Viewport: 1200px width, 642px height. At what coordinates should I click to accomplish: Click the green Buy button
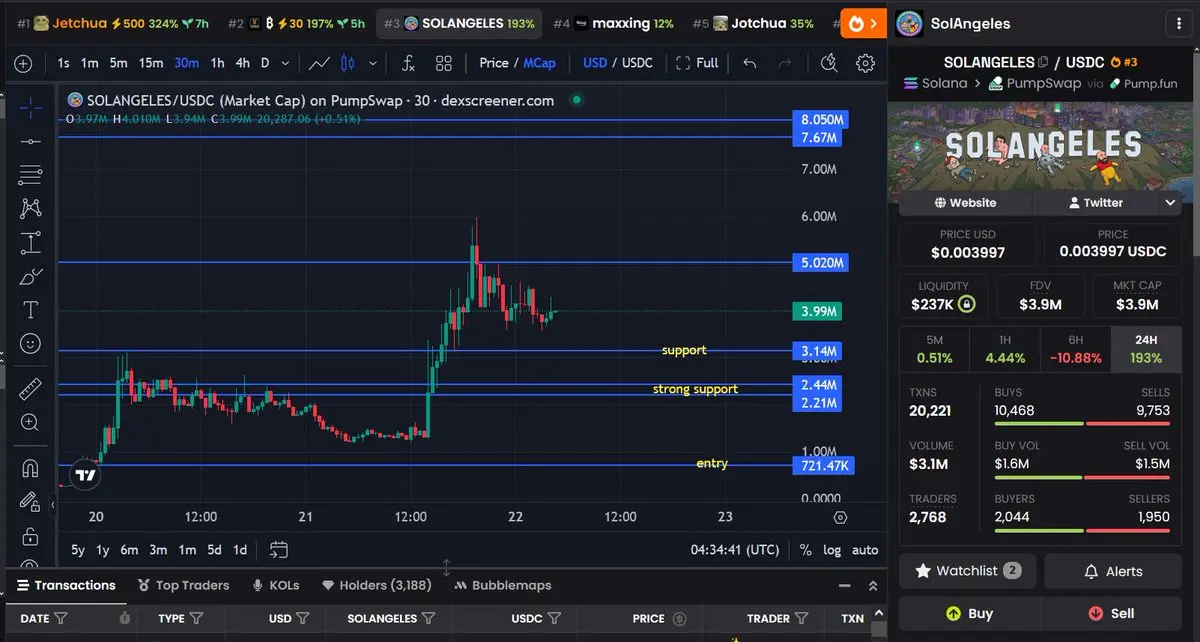point(969,613)
